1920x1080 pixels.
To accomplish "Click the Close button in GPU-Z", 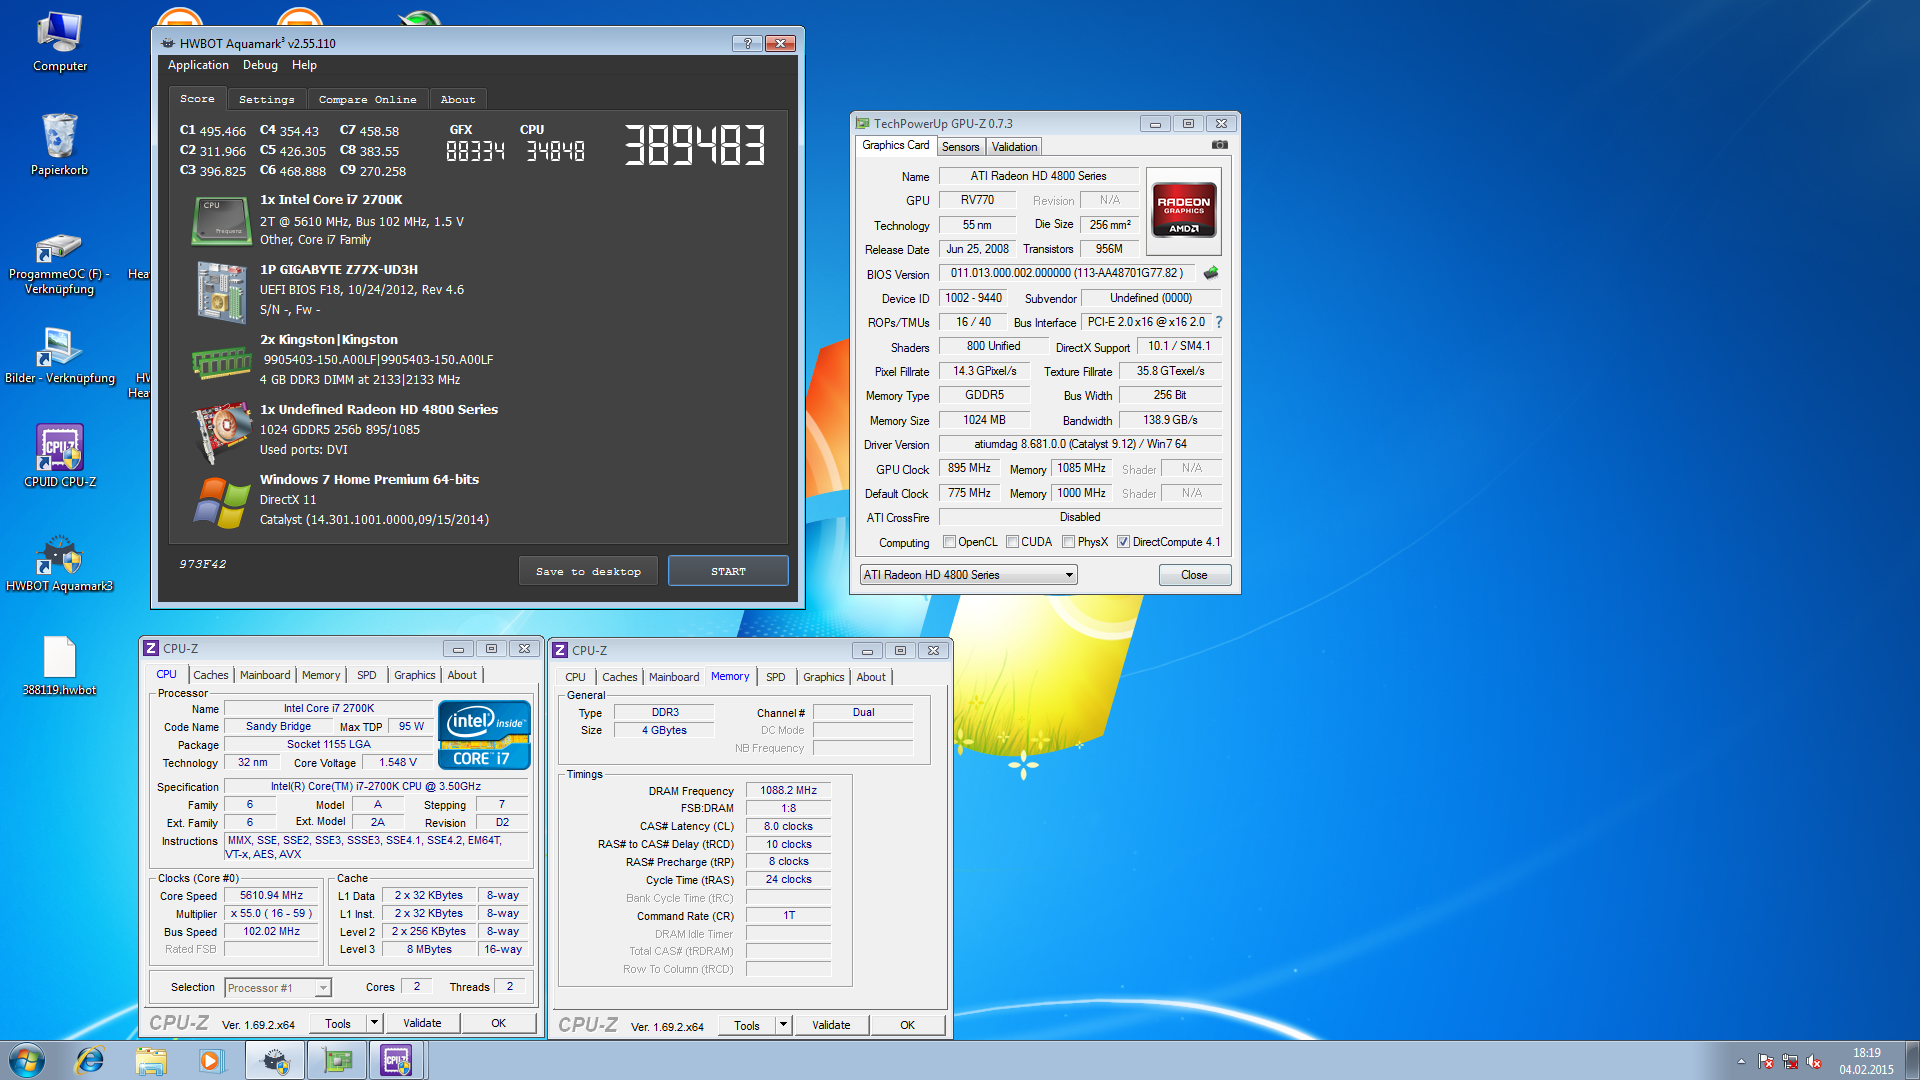I will (1194, 575).
